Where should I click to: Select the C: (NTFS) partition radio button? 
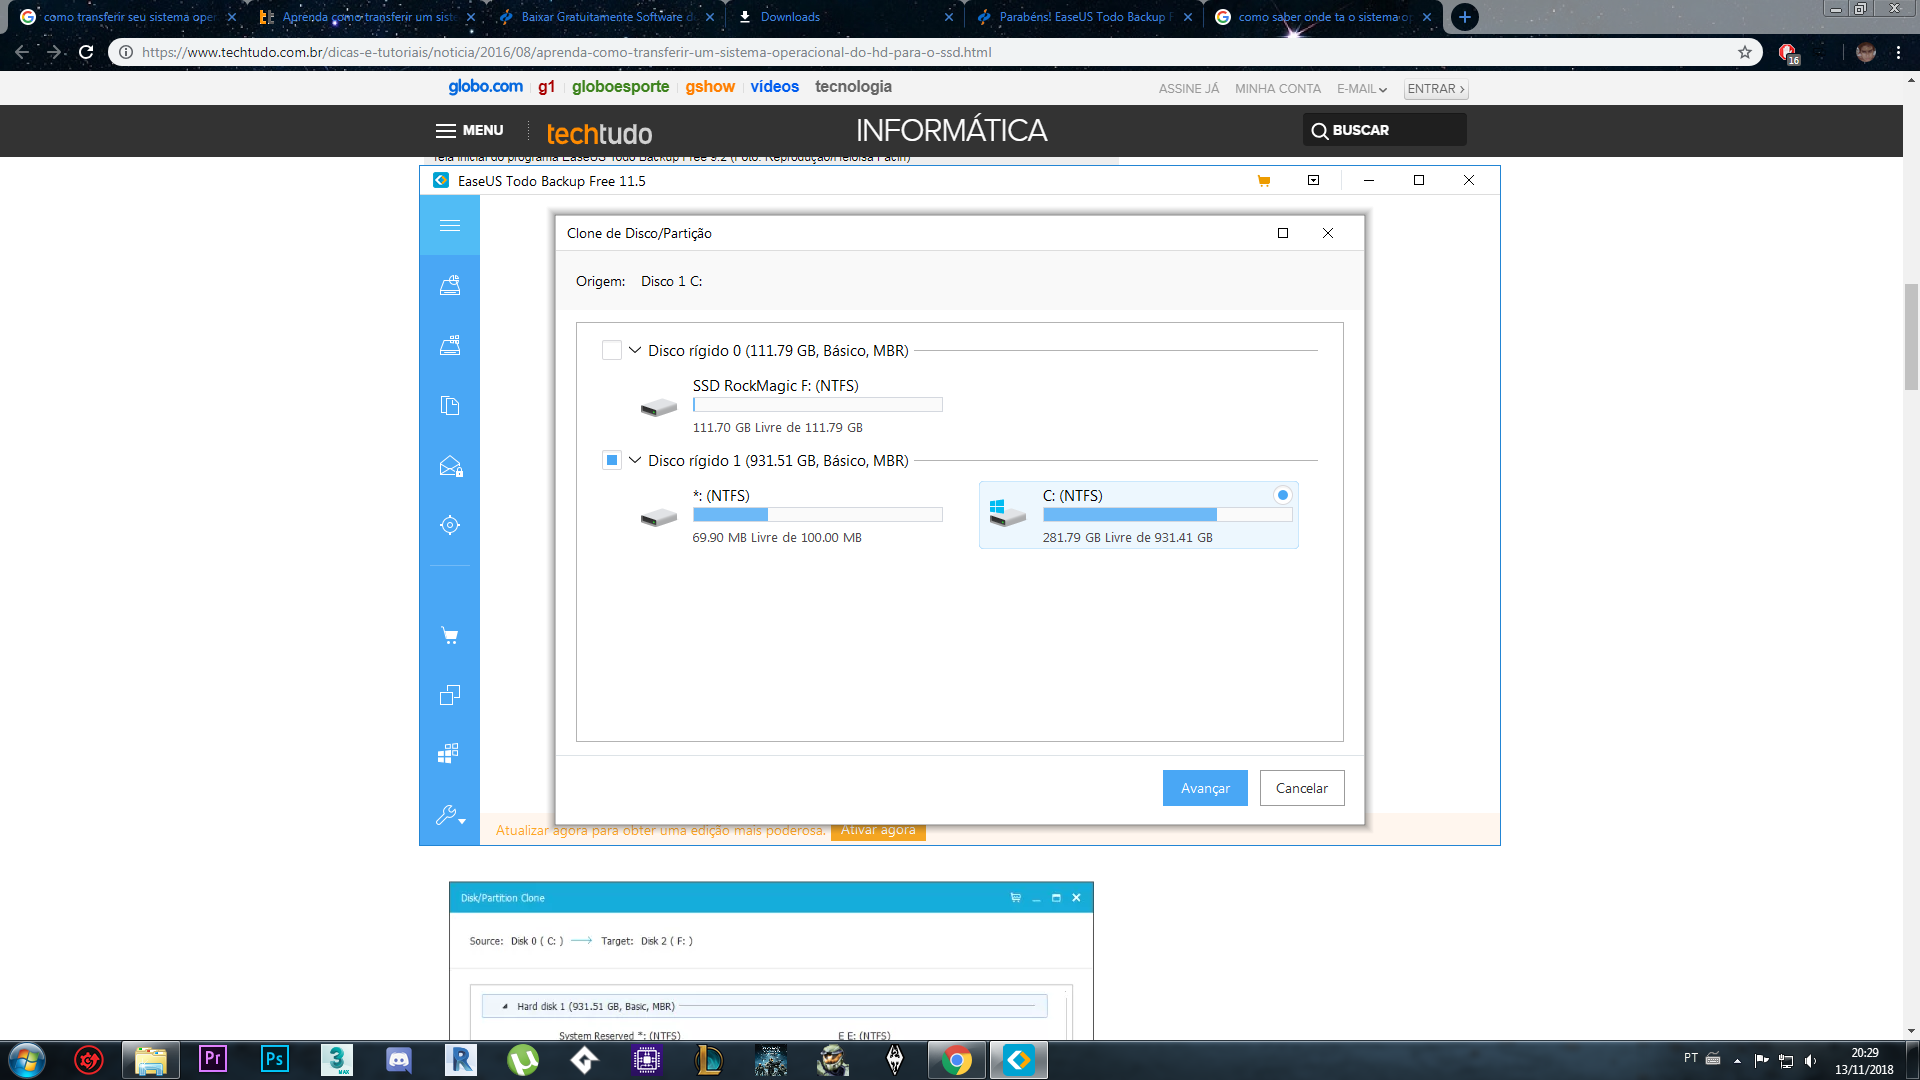[x=1283, y=495]
